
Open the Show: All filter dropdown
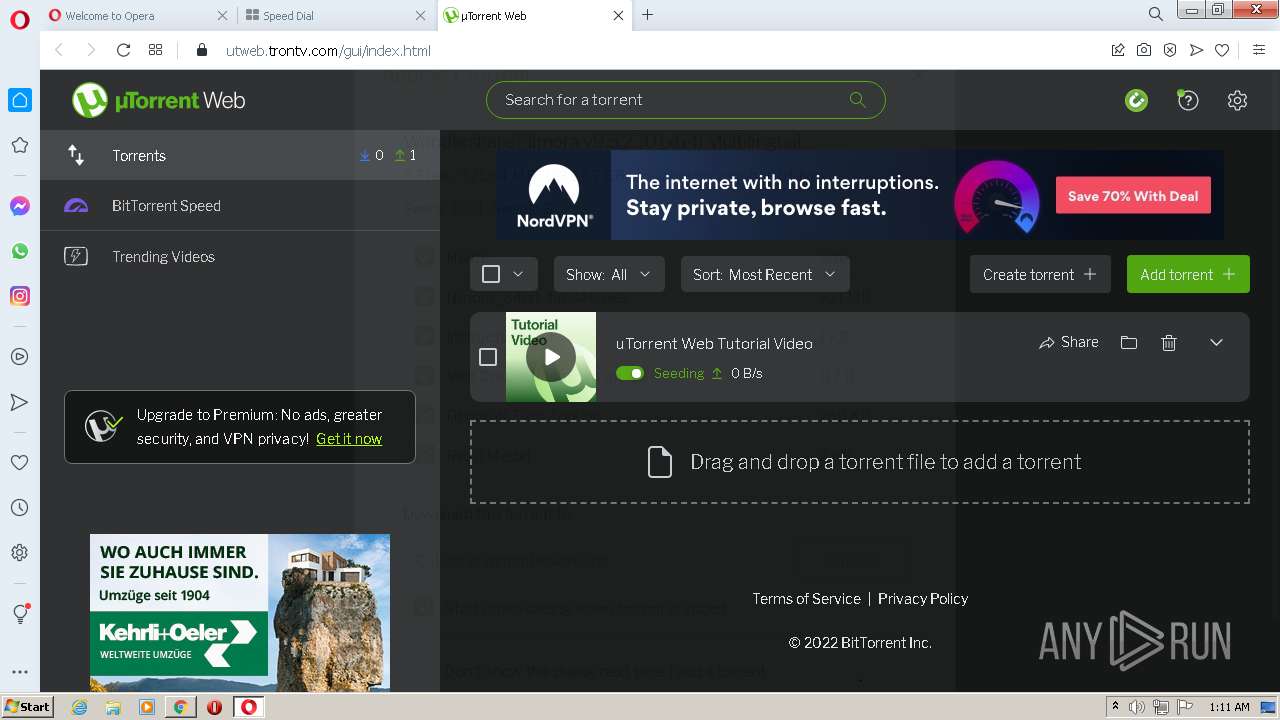[609, 274]
